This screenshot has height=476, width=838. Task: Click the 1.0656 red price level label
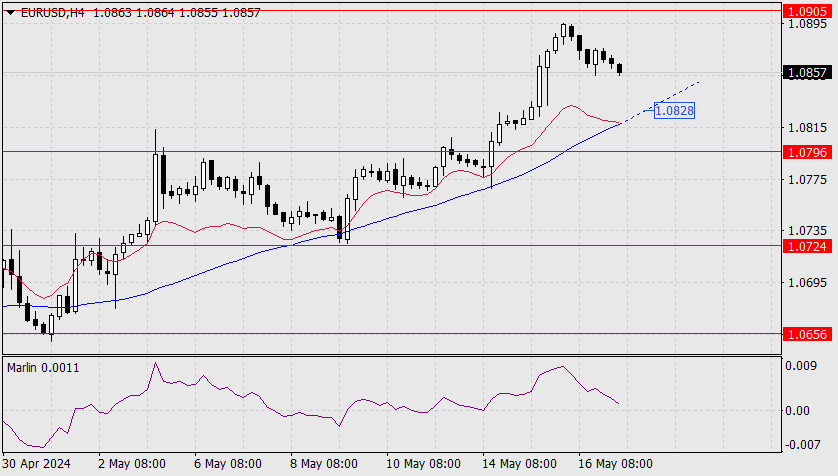[808, 334]
